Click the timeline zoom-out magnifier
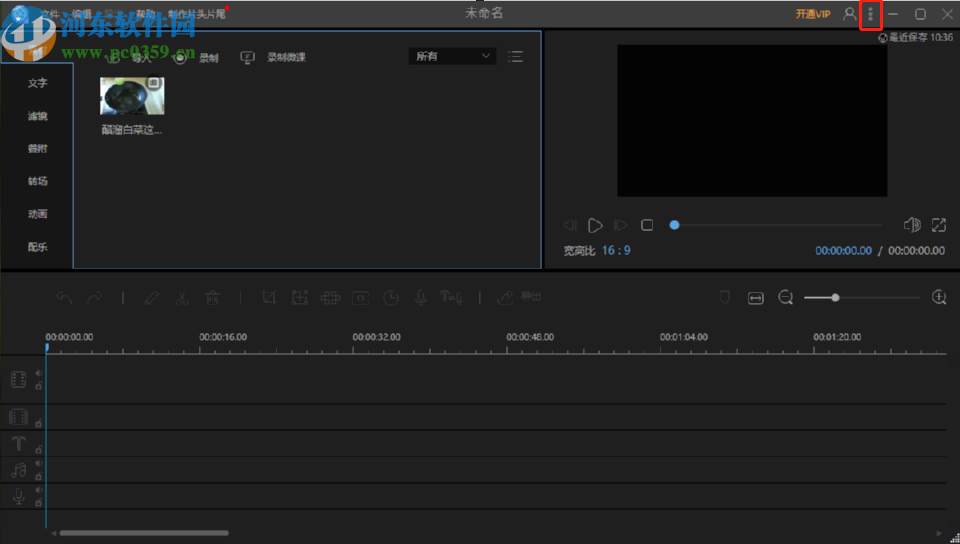Screen dimensions: 960x544 [786, 297]
